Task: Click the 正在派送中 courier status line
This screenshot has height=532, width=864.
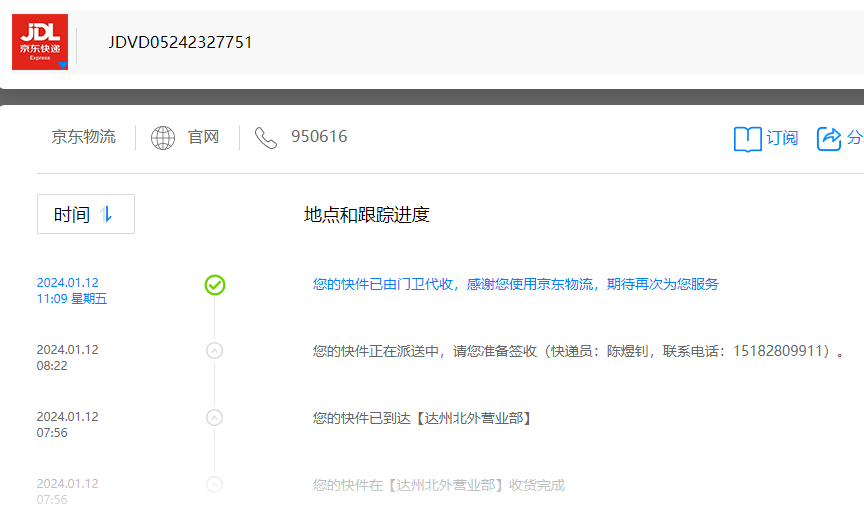Action: [579, 351]
